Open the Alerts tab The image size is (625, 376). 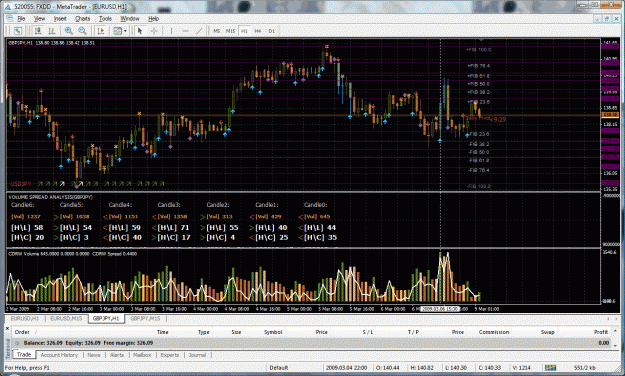117,355
